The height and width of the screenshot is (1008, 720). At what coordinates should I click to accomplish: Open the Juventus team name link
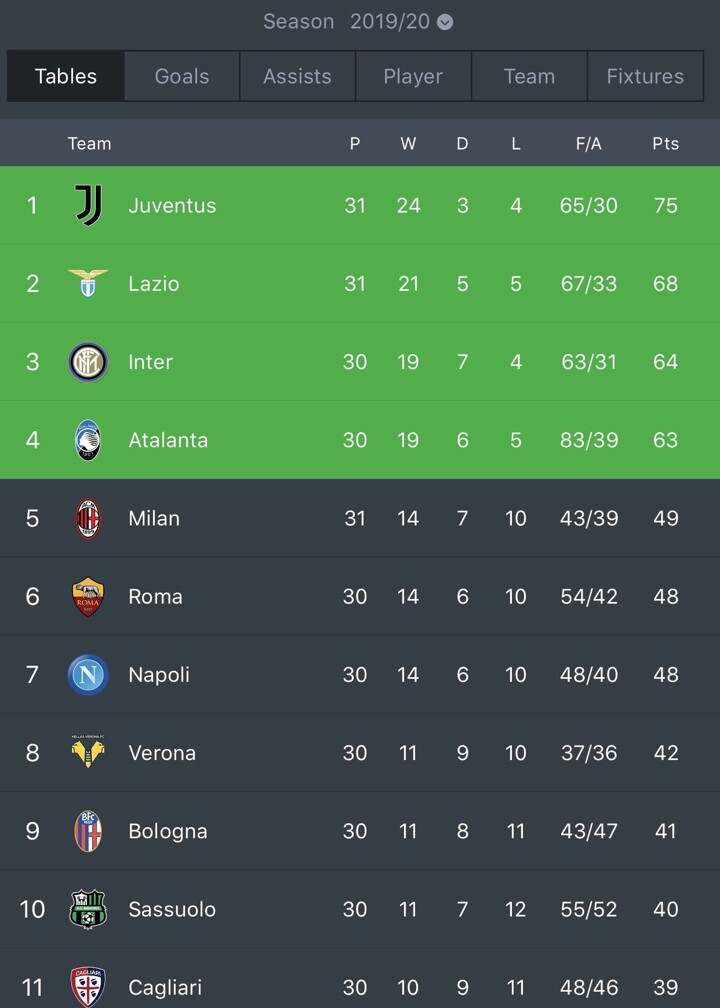click(172, 205)
